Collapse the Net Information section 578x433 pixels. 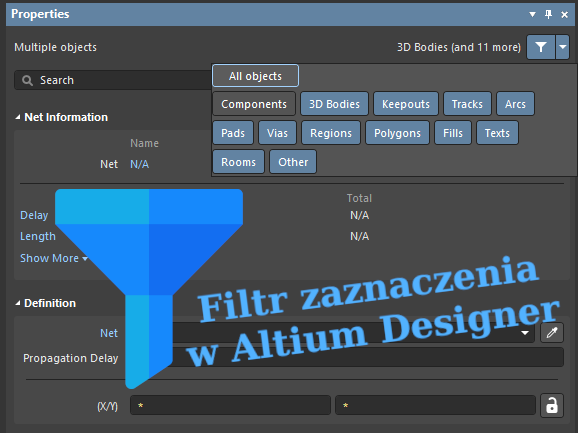point(18,117)
